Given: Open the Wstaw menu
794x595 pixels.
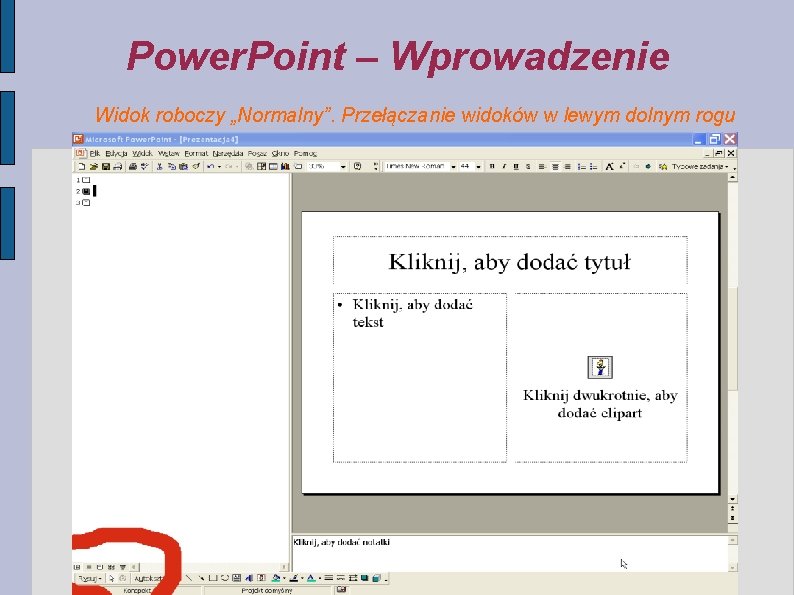Looking at the screenshot, I should tap(169, 153).
